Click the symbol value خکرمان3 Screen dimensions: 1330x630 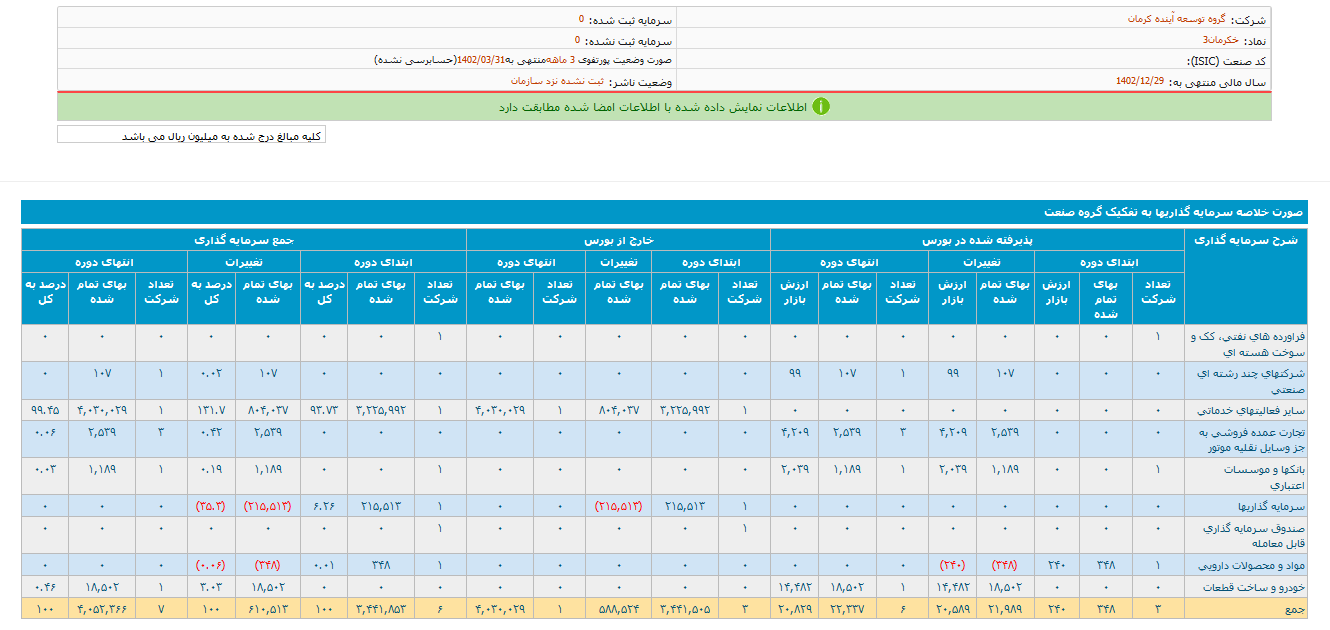[x=1220, y=40]
